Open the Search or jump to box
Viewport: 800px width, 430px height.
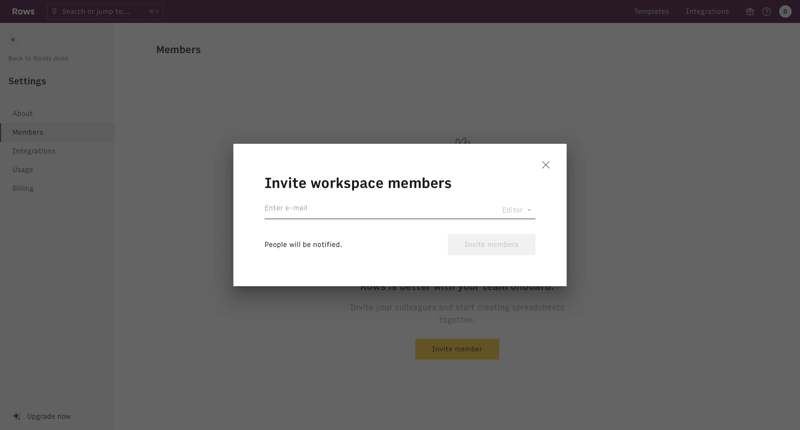coord(105,11)
